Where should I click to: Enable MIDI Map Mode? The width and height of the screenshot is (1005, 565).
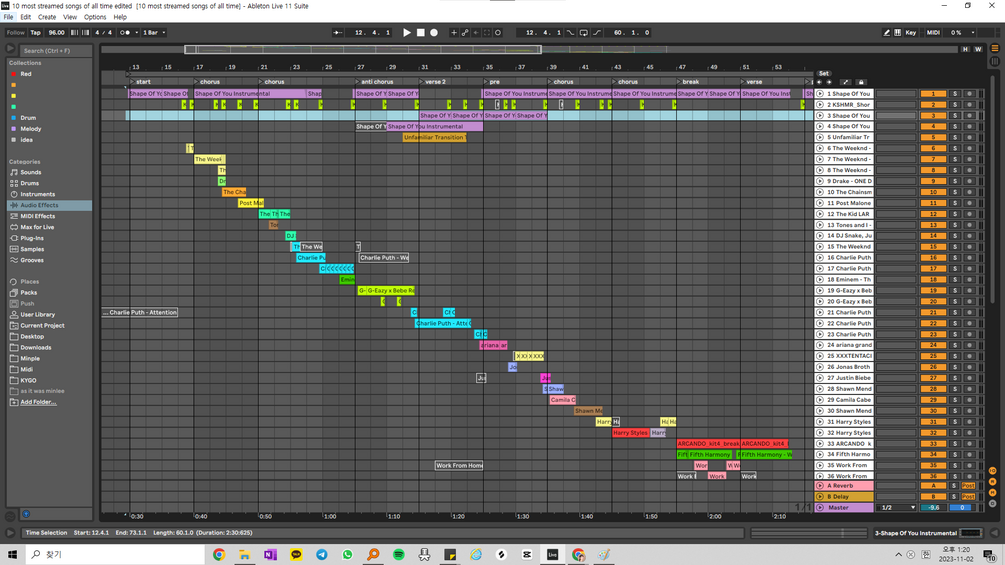coord(933,32)
